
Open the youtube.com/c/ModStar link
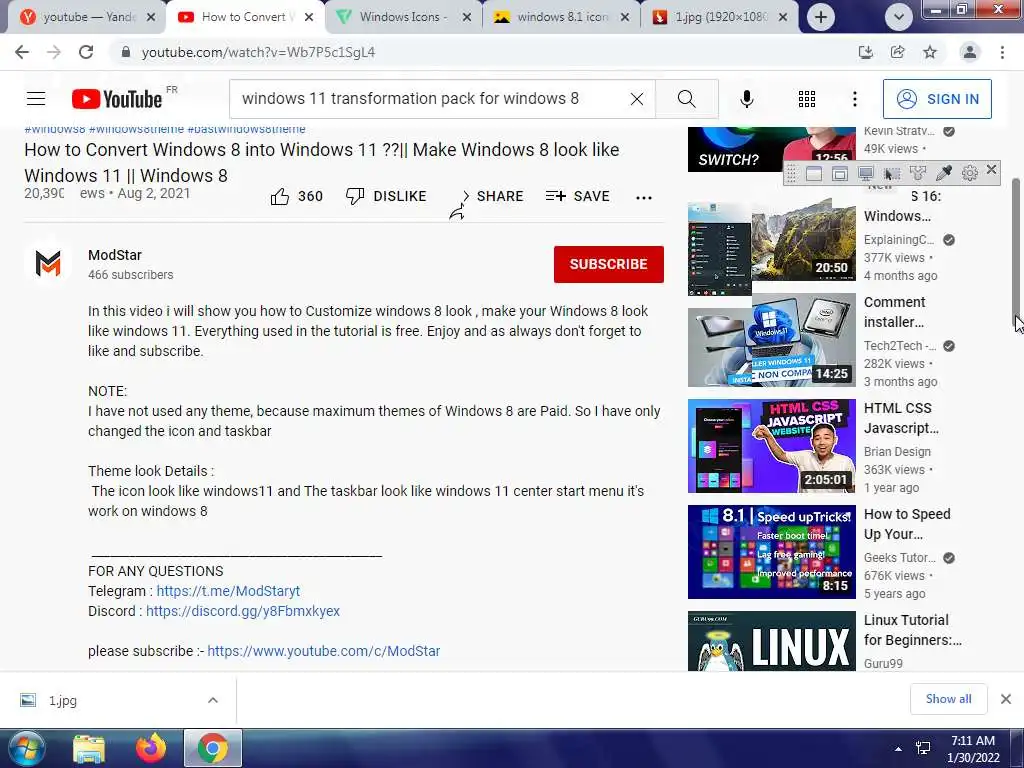[323, 651]
